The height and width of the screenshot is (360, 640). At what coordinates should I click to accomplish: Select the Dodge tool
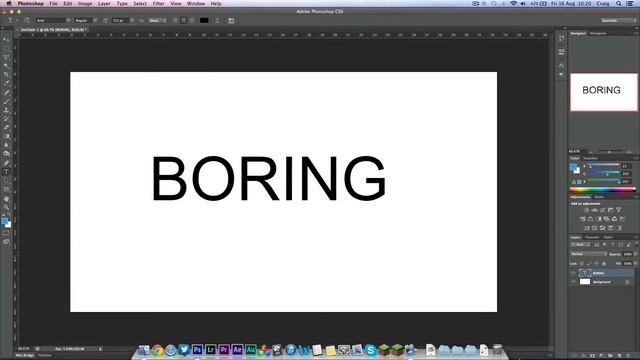6,153
